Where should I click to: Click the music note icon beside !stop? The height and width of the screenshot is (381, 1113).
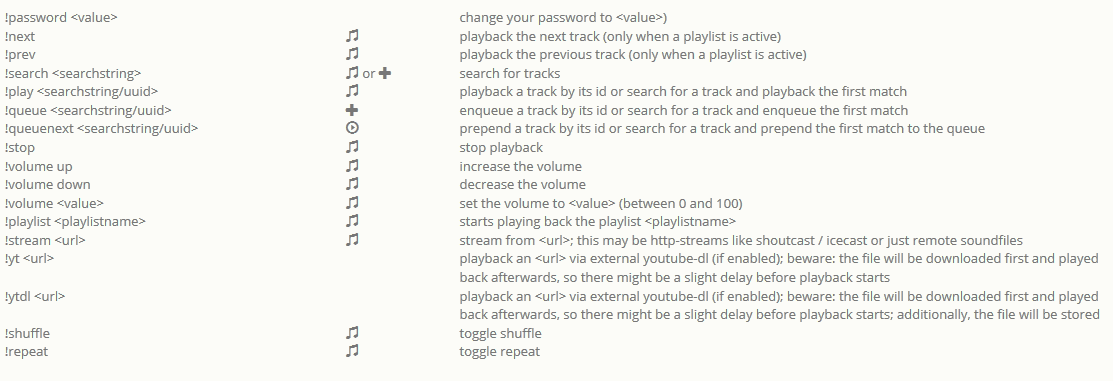(352, 147)
